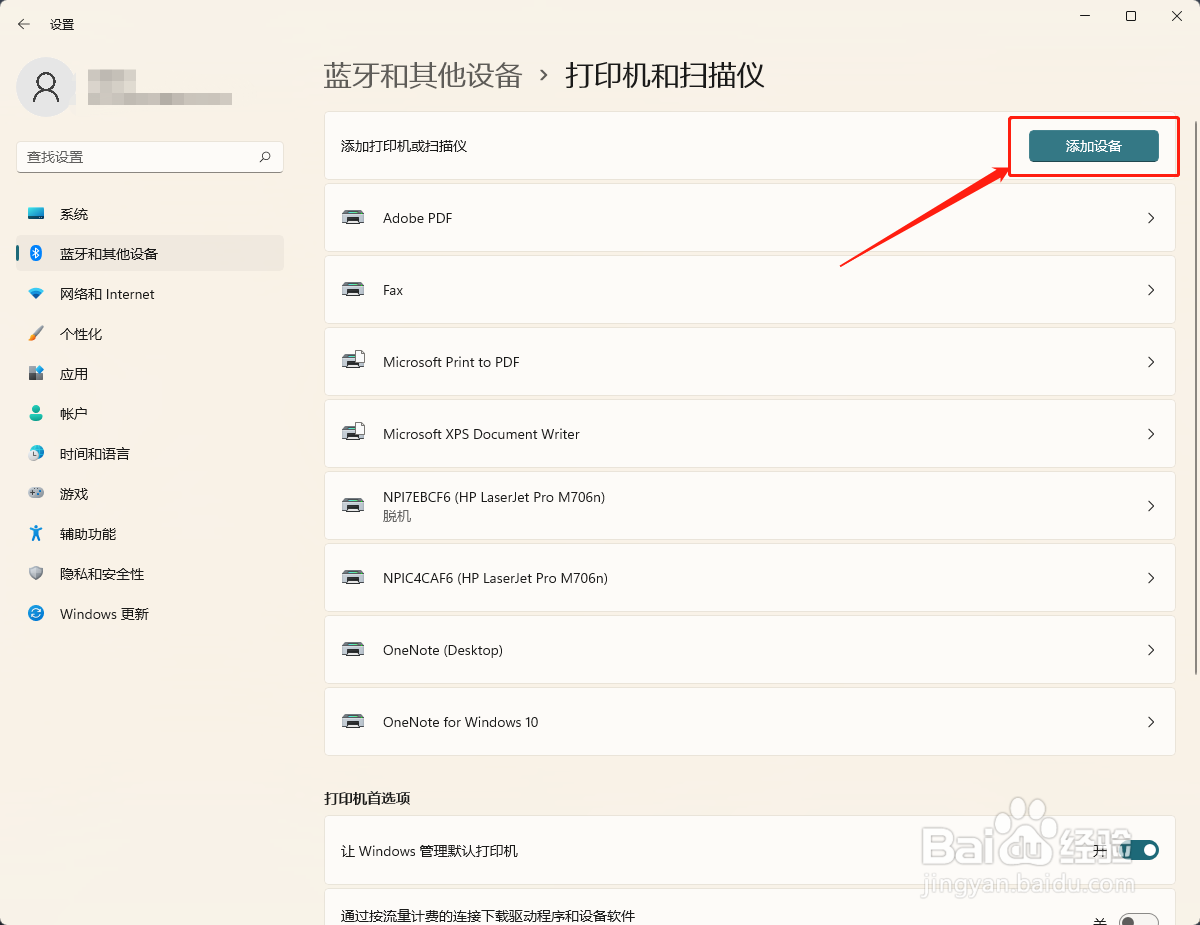Click NPI7EBCF6 (HP LaserJet Pro M706n) text

[x=494, y=497]
